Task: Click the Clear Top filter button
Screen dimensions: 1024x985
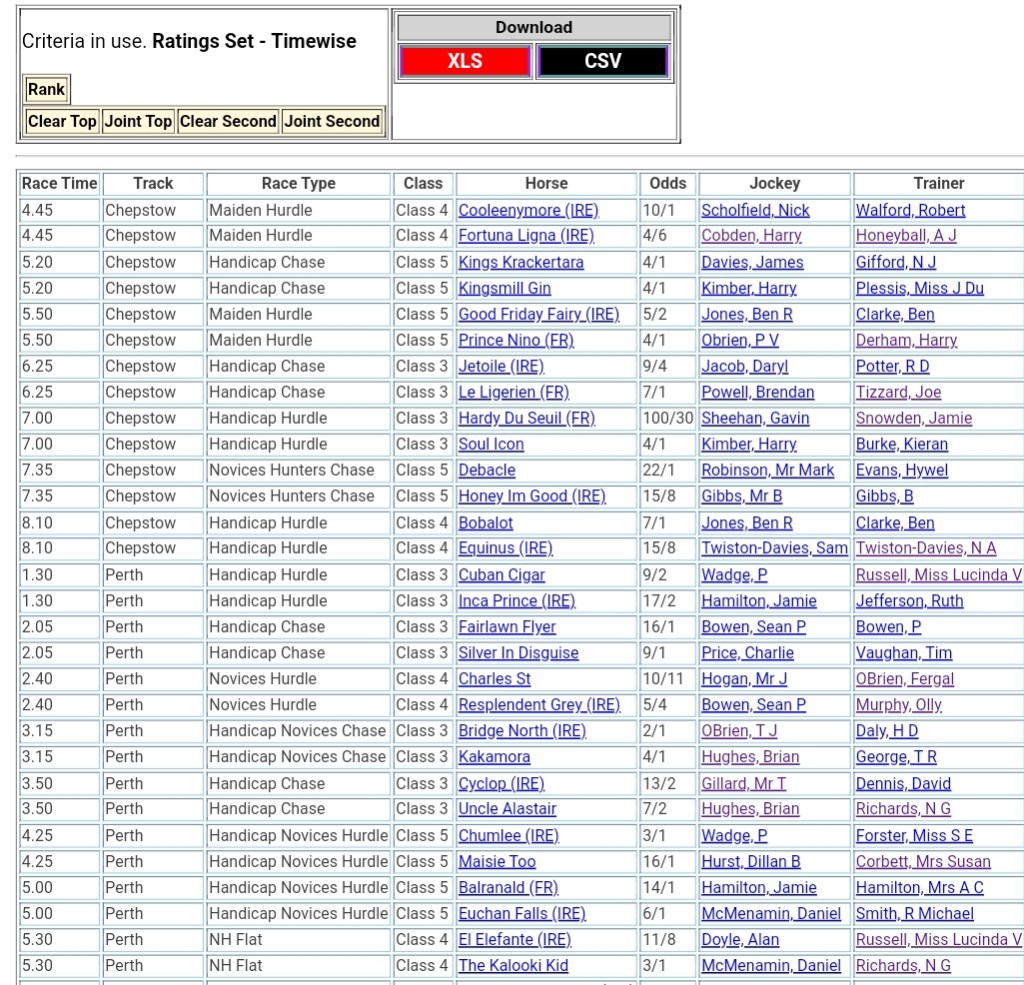Action: 62,121
